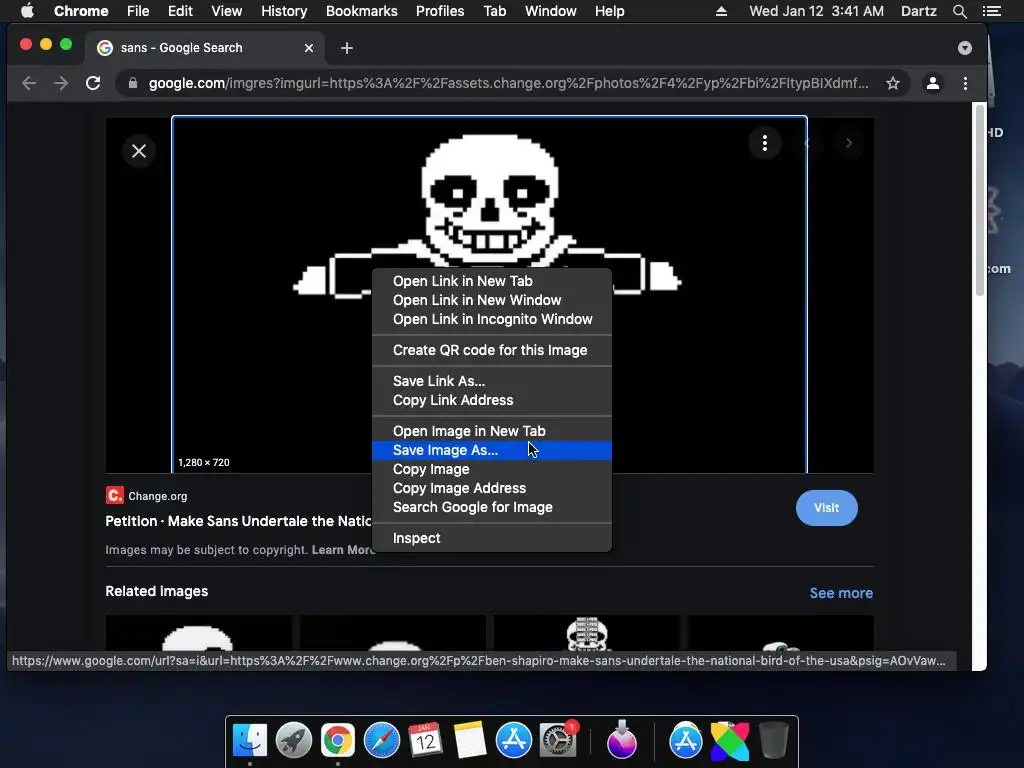Click the 1,280 × 720 size label

204,462
